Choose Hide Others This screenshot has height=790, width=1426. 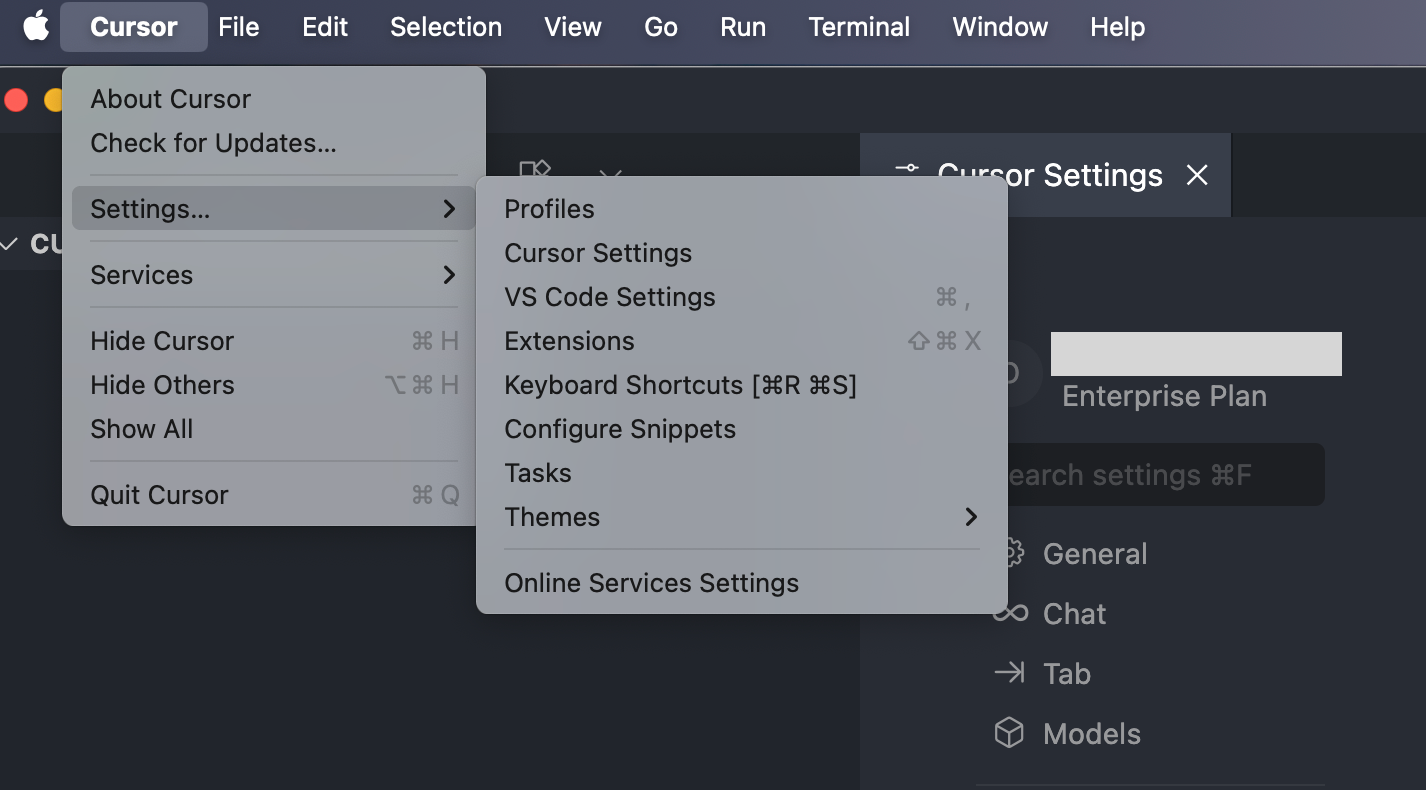274,385
